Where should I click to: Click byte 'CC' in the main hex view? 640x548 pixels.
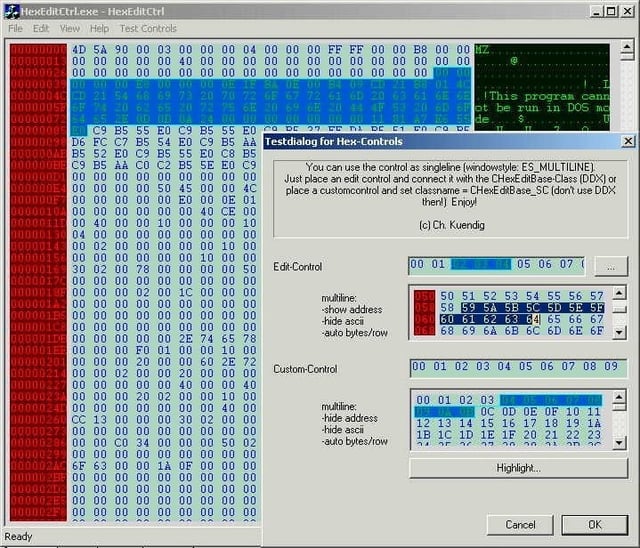[79, 420]
